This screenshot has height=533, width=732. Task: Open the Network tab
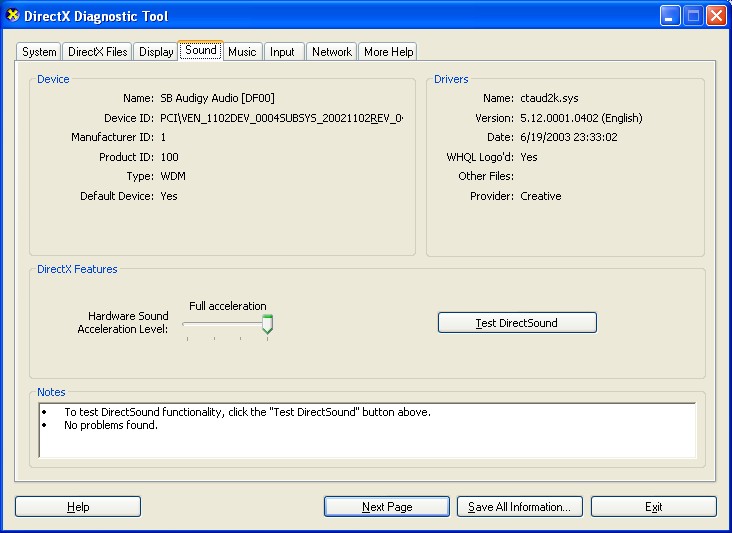(x=332, y=52)
